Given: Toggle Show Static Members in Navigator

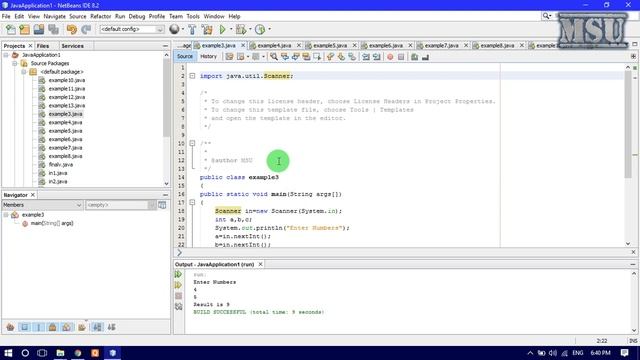Looking at the screenshot, I should point(39,327).
